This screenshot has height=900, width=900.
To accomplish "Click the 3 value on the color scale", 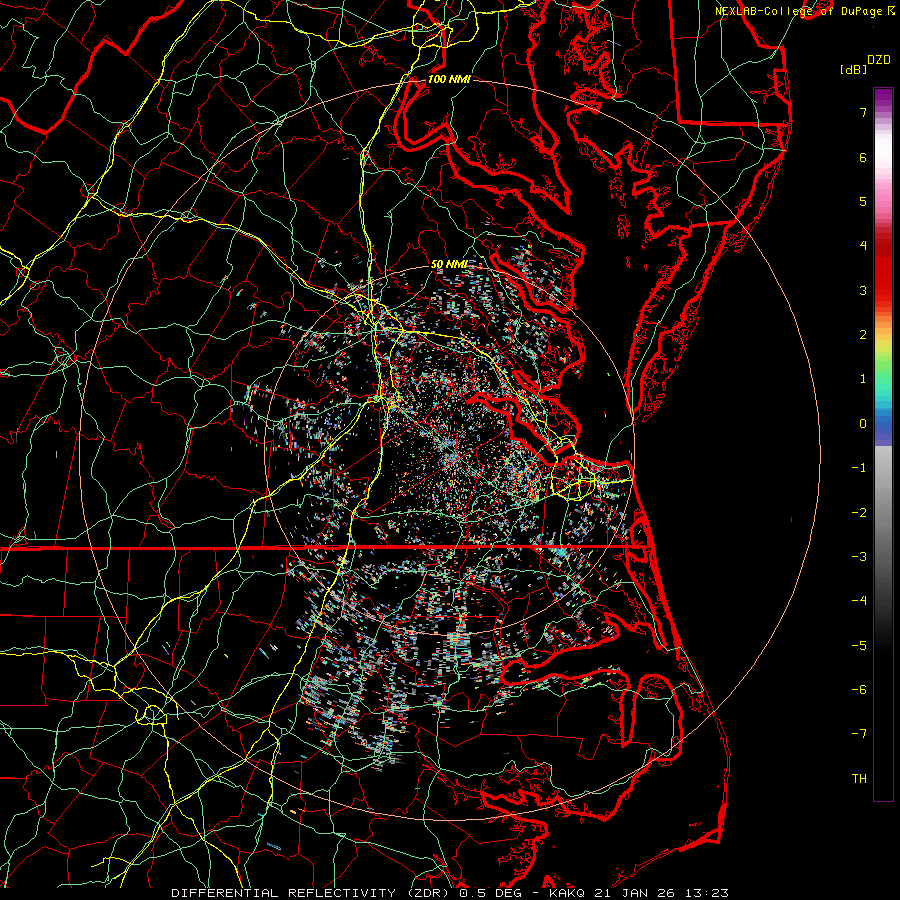I will tap(863, 290).
